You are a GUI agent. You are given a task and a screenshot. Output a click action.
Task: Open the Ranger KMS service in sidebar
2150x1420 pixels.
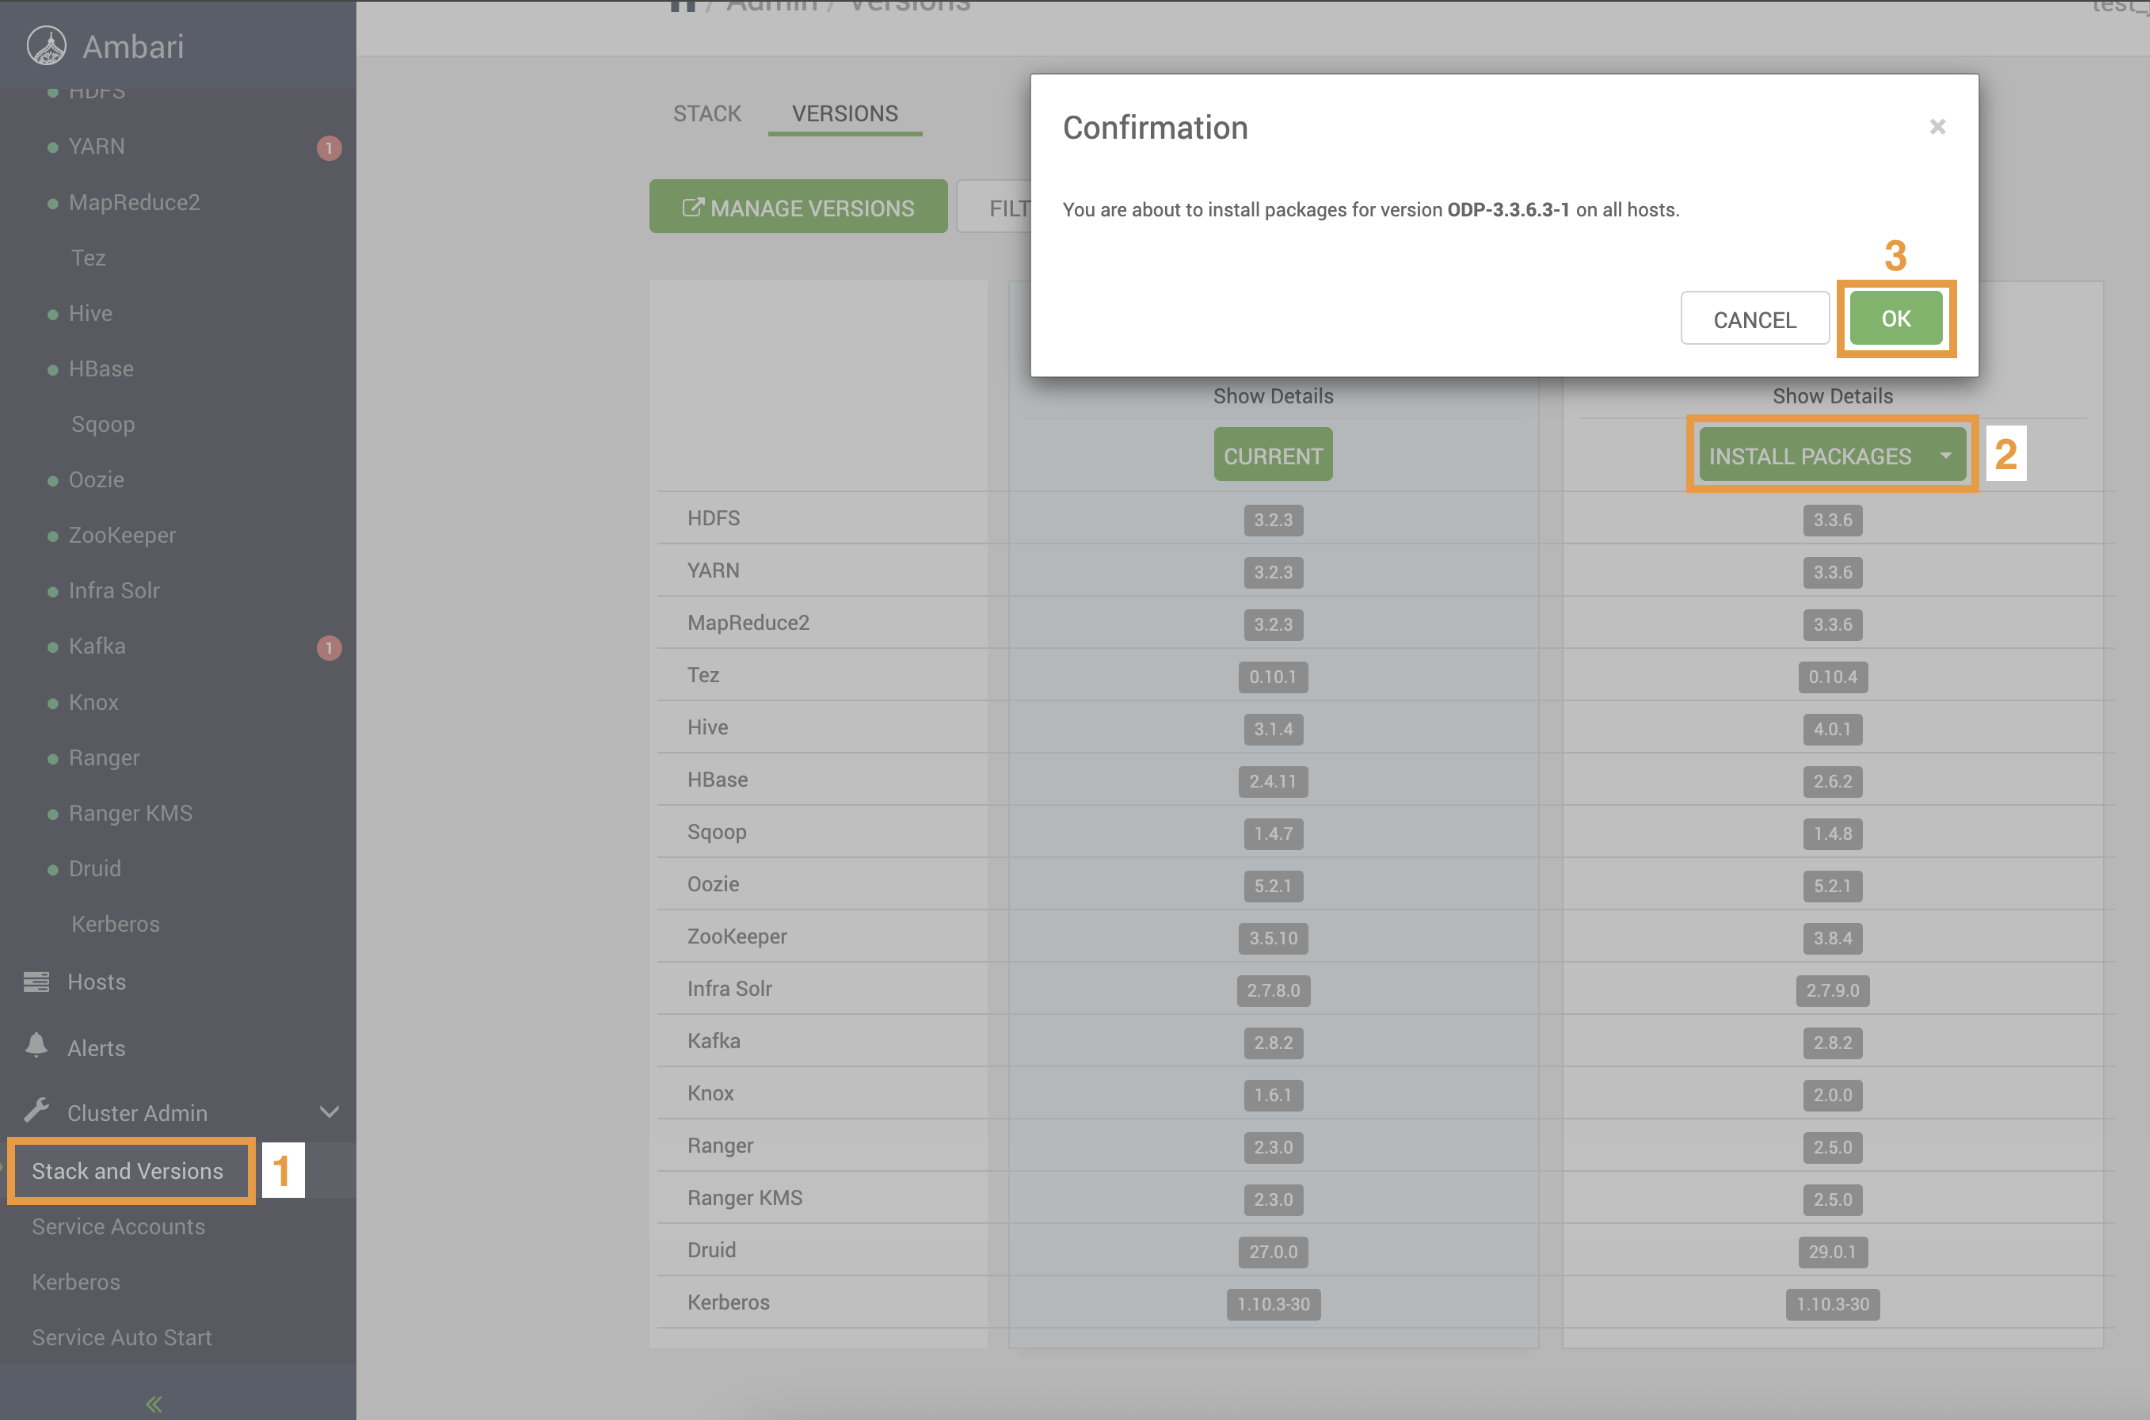pyautogui.click(x=130, y=814)
